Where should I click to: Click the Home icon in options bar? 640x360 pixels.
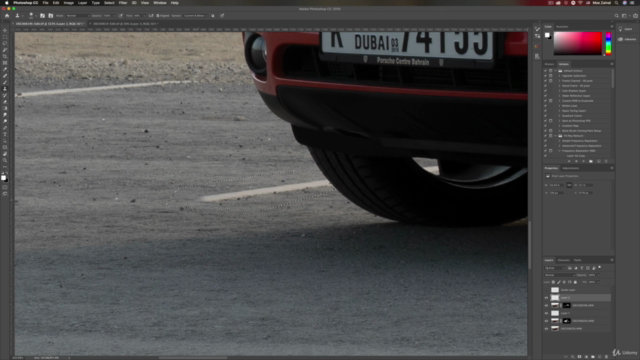pos(7,16)
